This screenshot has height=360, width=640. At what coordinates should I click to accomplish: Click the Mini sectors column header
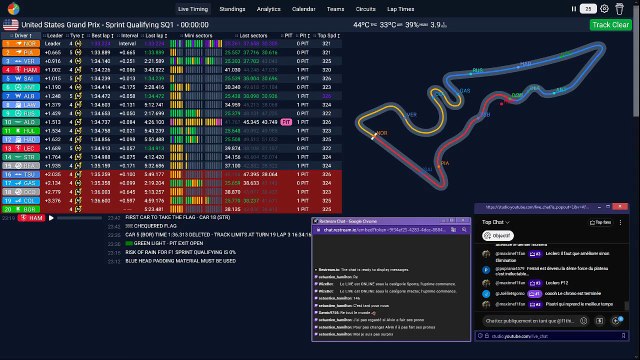pyautogui.click(x=196, y=36)
